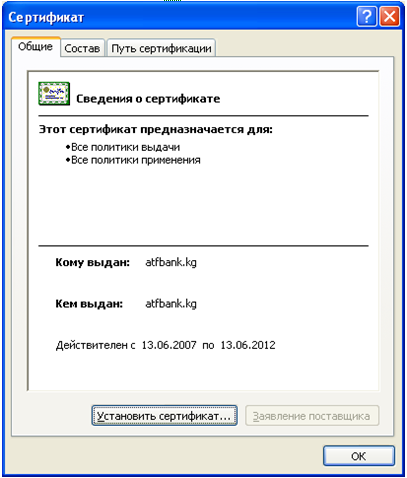Click the Заявление поставщика button
Viewport: 407px width, 478px height.
[x=312, y=415]
